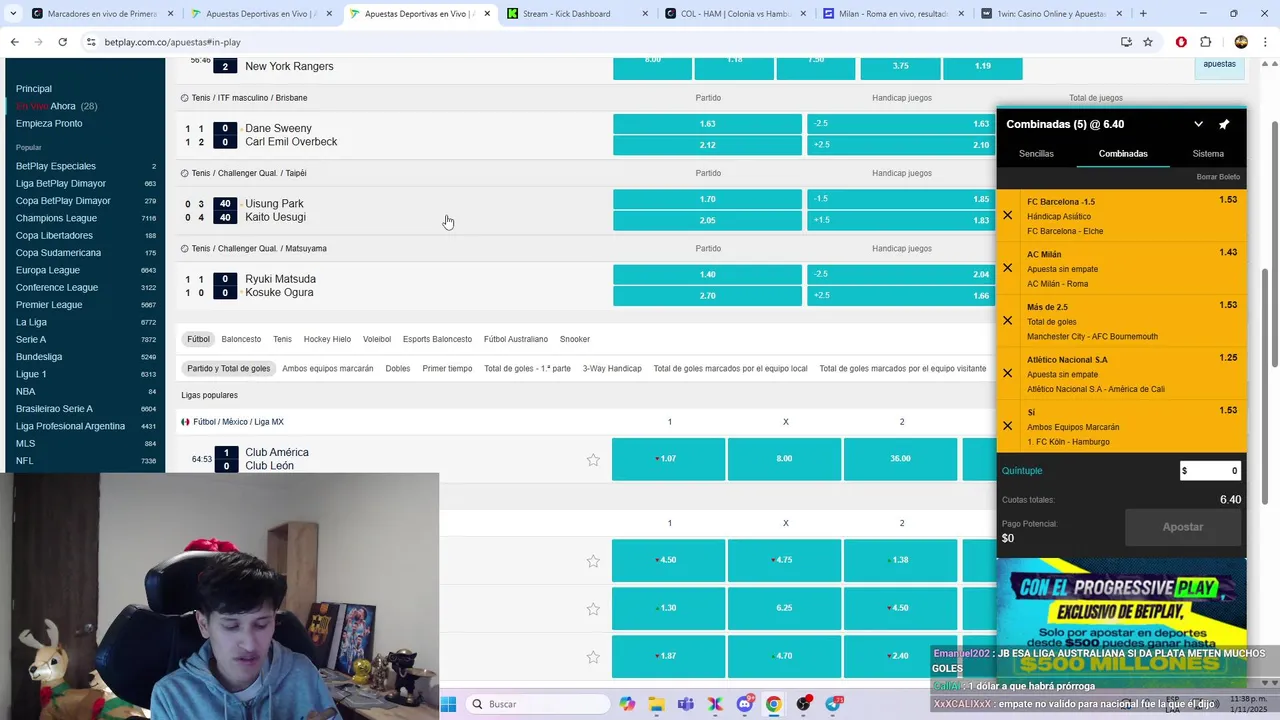Focus the stake amount input field

[x=1210, y=471]
